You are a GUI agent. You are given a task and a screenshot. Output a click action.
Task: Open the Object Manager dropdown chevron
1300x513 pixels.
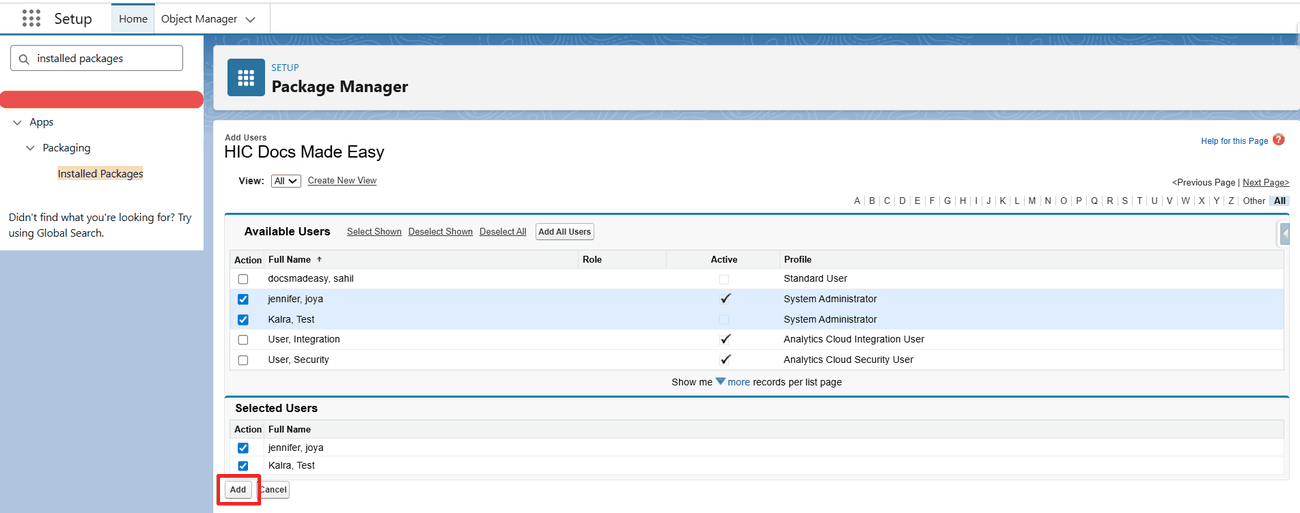(250, 19)
